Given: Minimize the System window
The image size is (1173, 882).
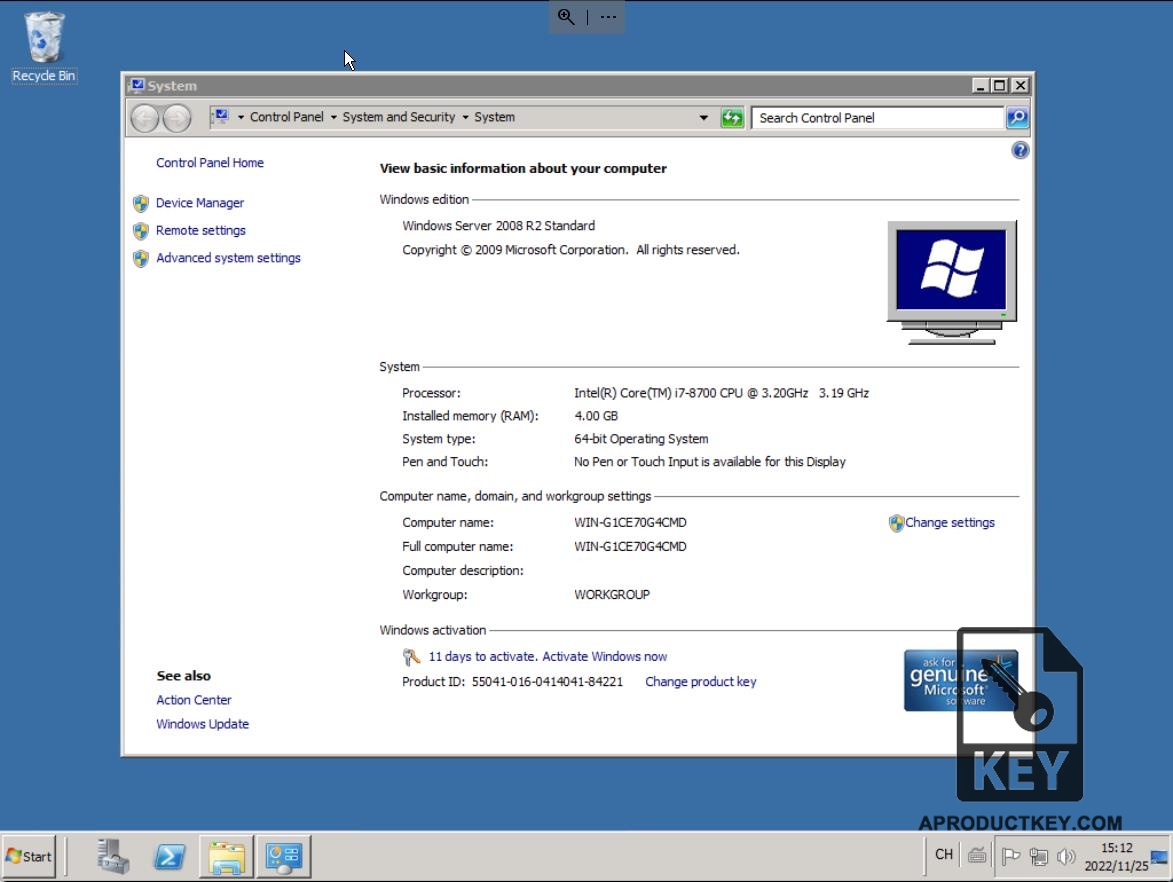Looking at the screenshot, I should [980, 85].
